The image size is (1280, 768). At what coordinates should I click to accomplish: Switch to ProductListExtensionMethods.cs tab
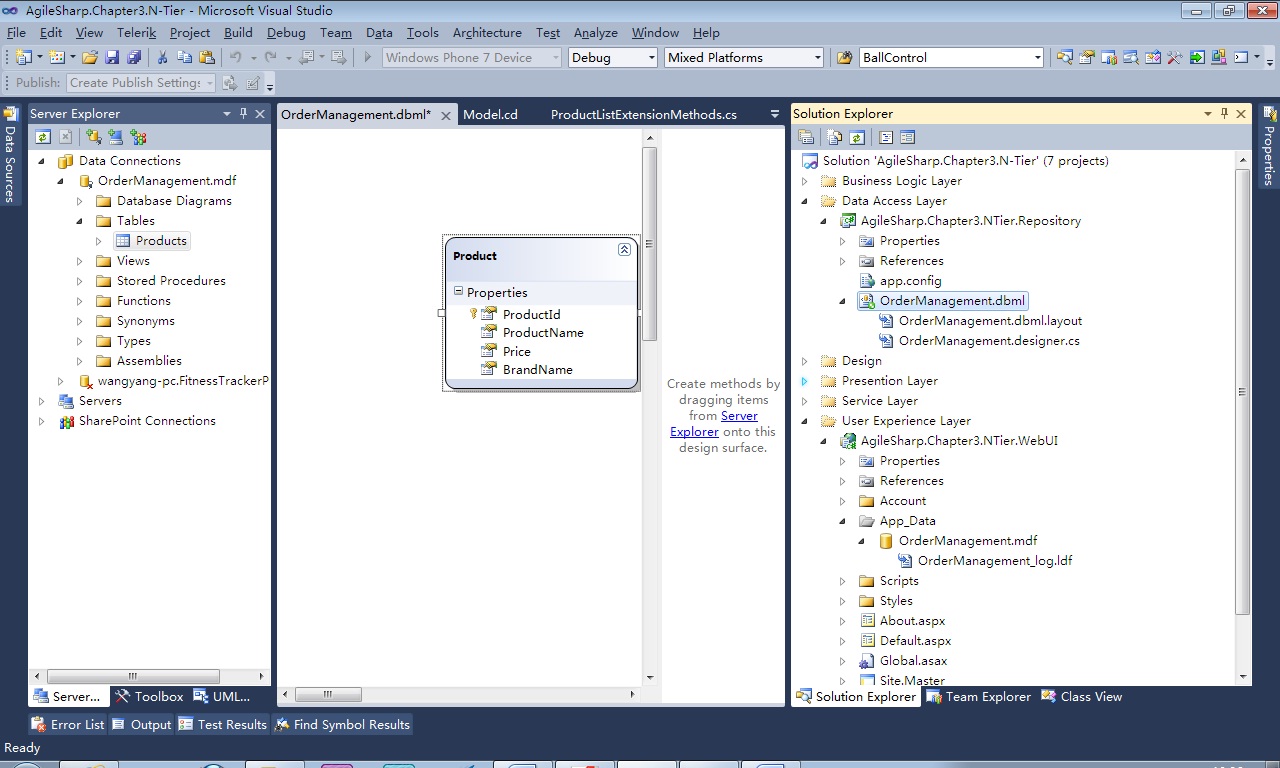[644, 115]
